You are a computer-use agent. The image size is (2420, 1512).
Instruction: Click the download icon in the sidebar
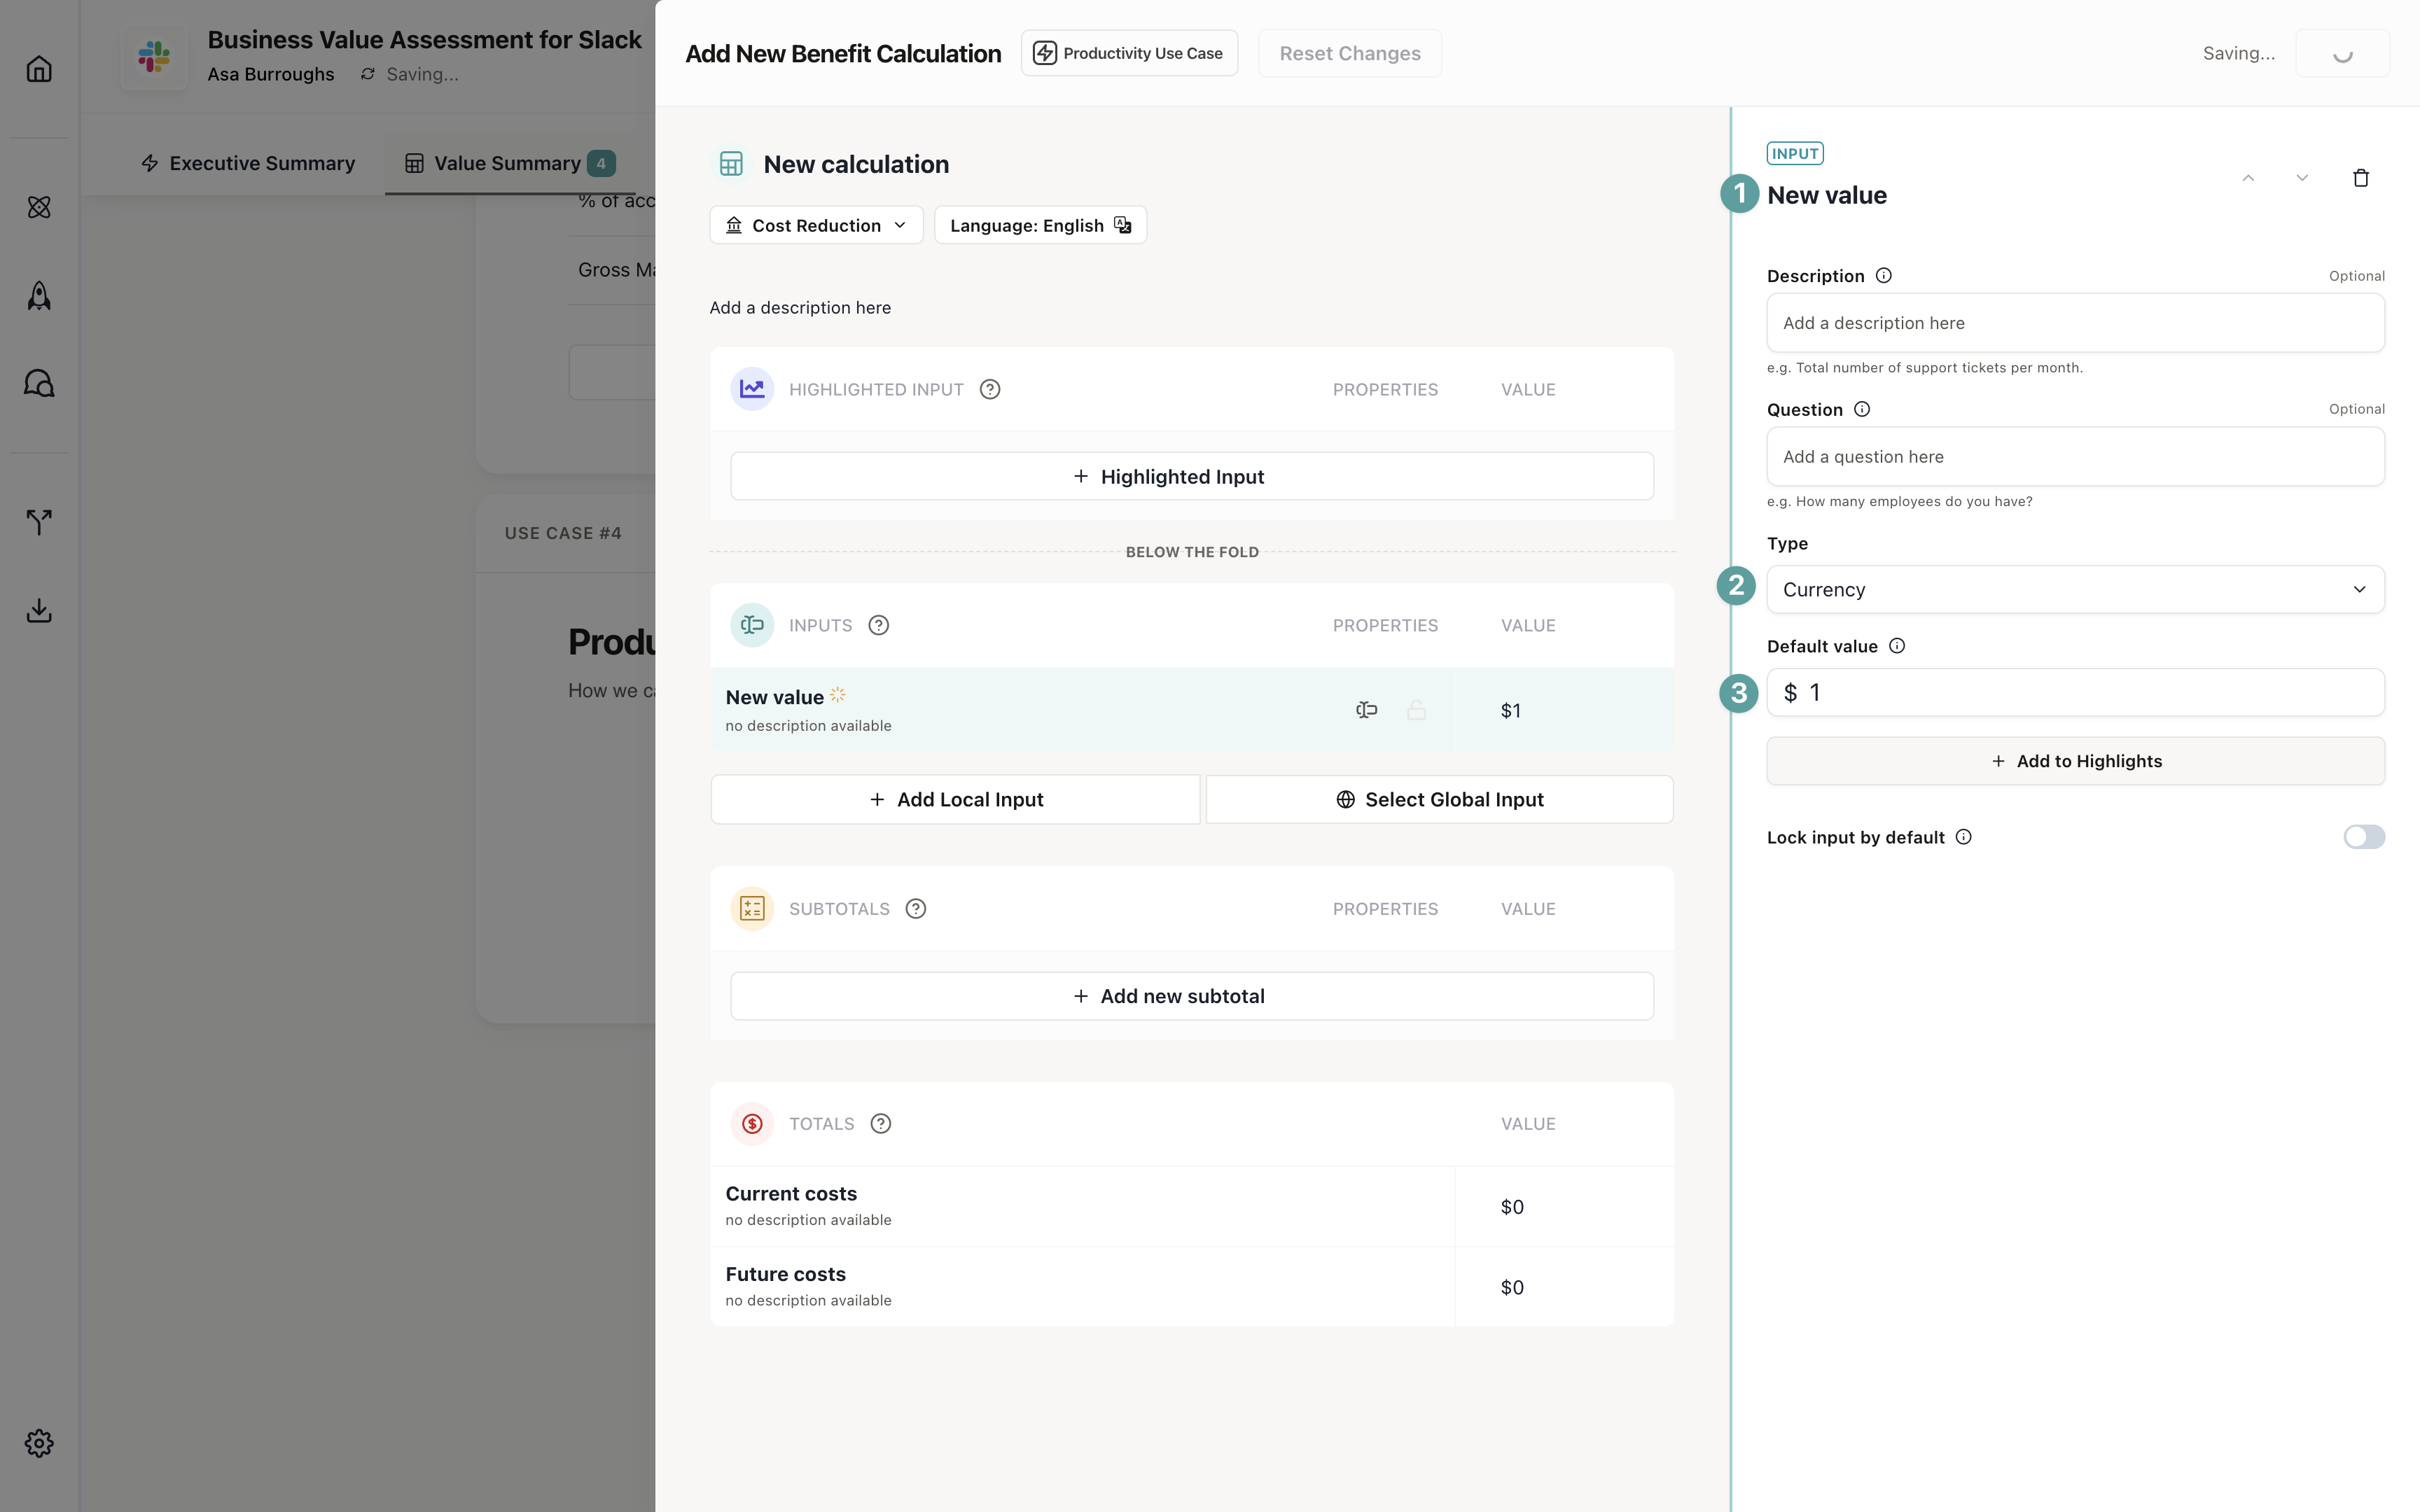pyautogui.click(x=39, y=610)
